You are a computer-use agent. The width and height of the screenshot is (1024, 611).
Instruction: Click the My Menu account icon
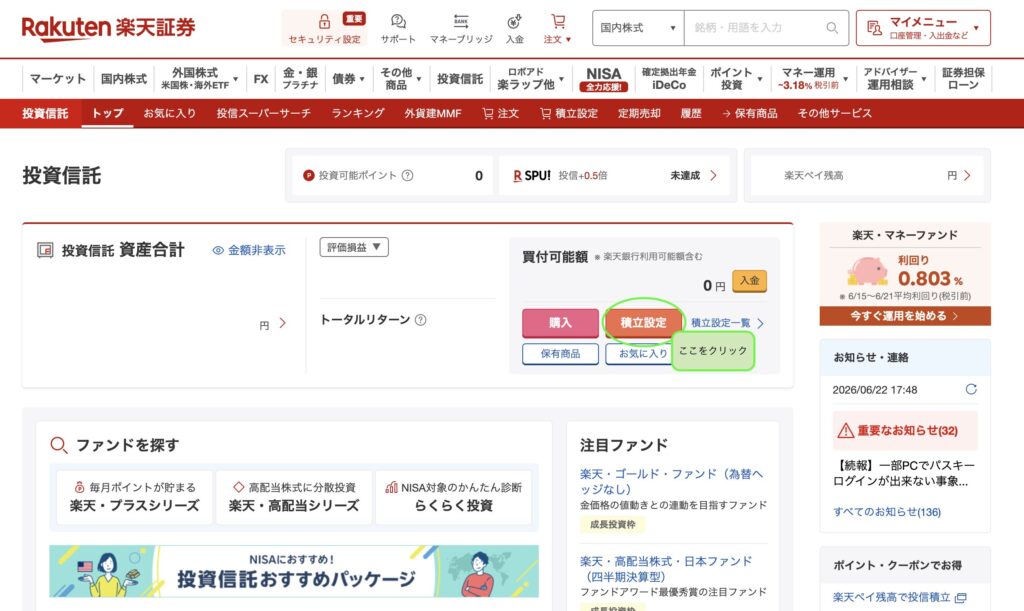874,27
